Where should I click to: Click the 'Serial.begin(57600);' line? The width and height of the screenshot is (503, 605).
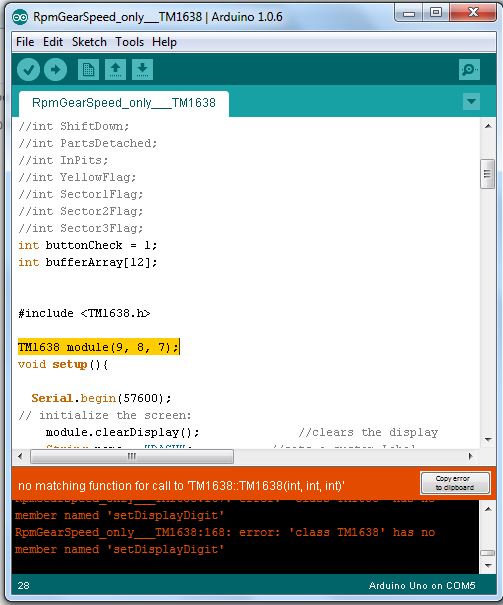point(101,398)
